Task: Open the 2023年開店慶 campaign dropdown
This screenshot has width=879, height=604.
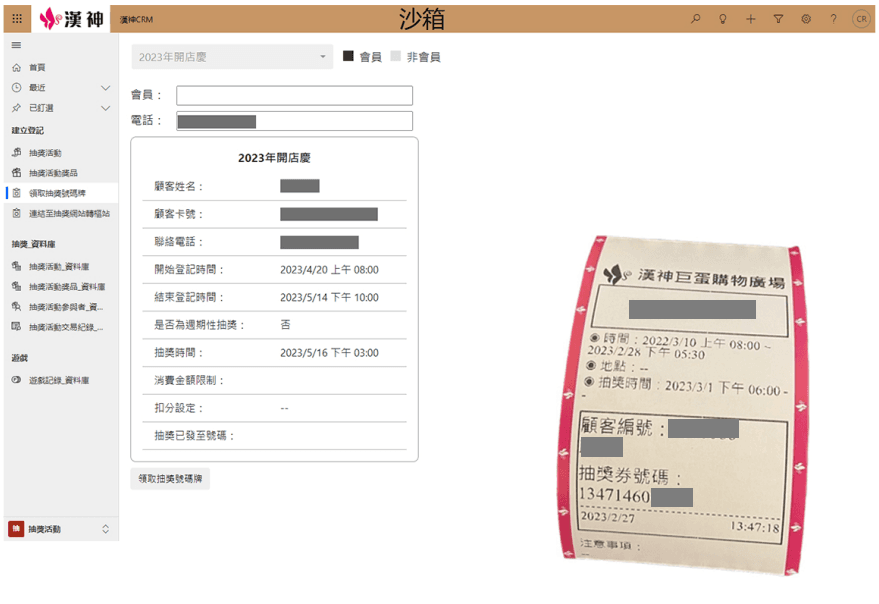Action: [x=232, y=57]
